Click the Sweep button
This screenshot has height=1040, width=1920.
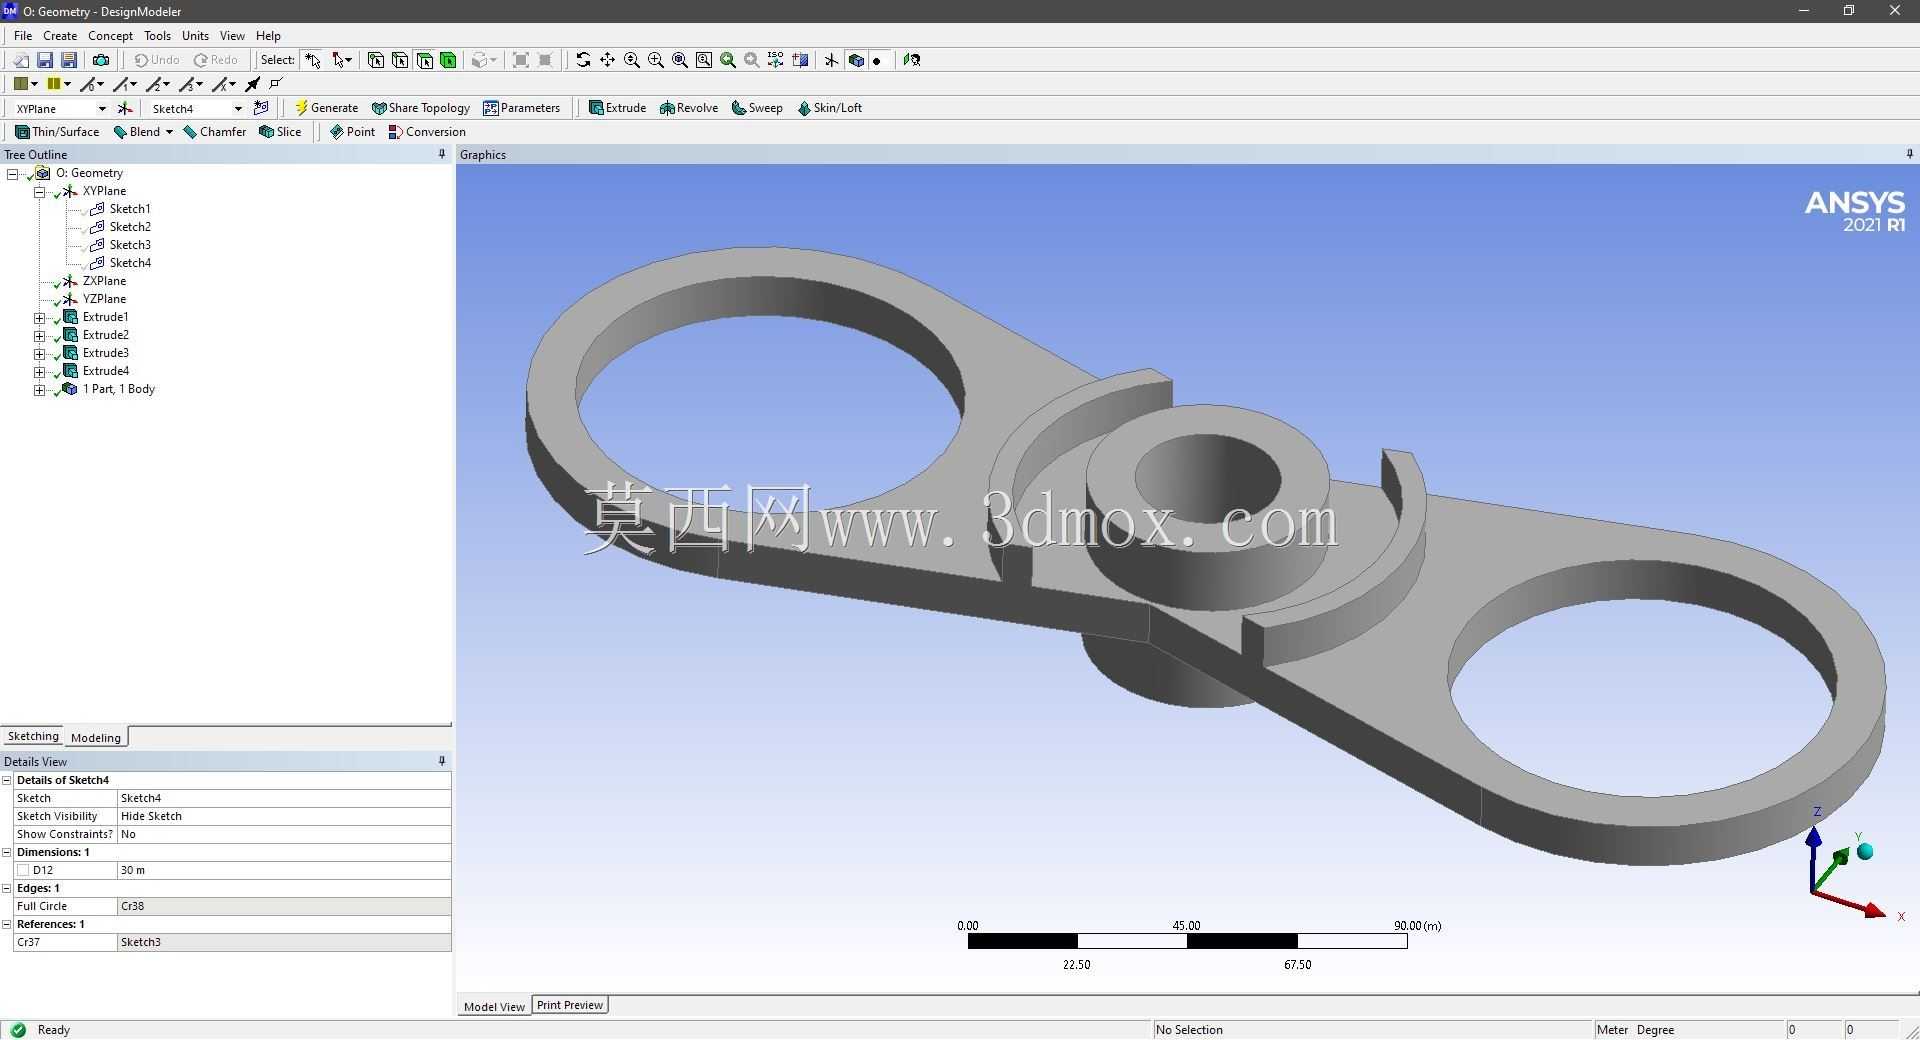click(x=757, y=108)
